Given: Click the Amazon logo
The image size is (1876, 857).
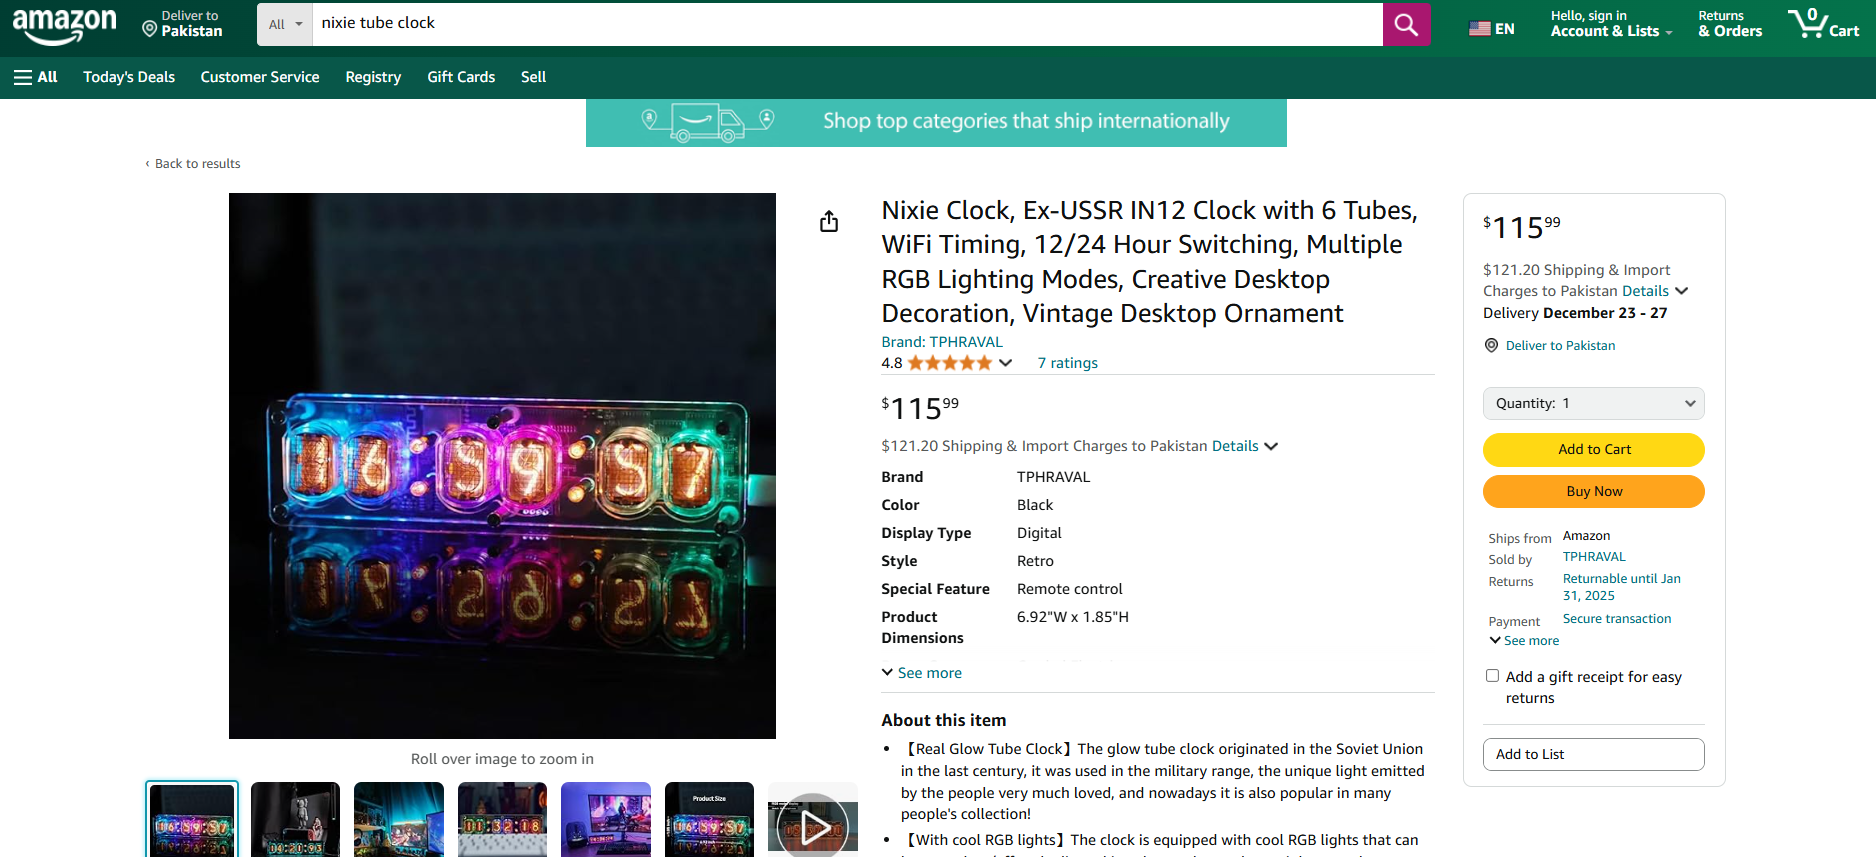Looking at the screenshot, I should tap(65, 26).
